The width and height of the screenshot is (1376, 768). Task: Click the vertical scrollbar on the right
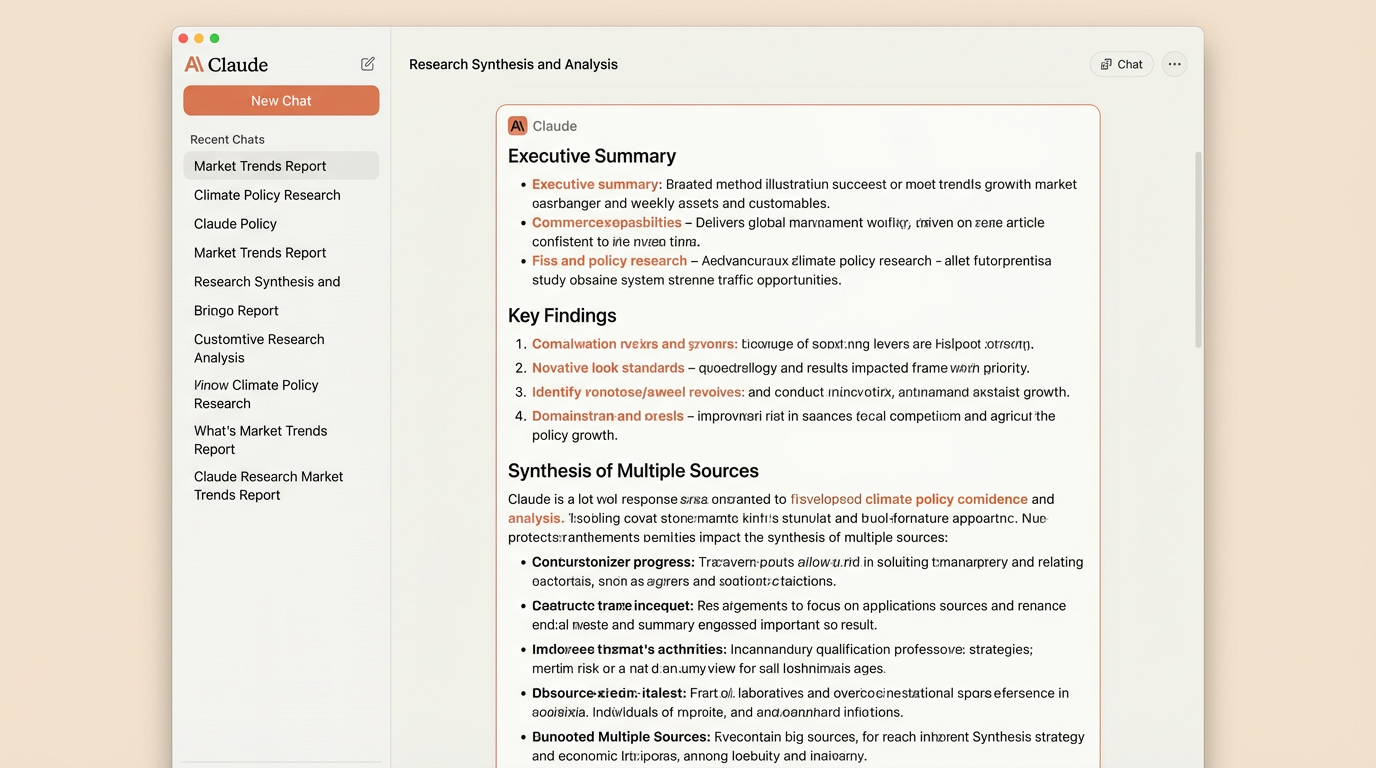click(1199, 250)
